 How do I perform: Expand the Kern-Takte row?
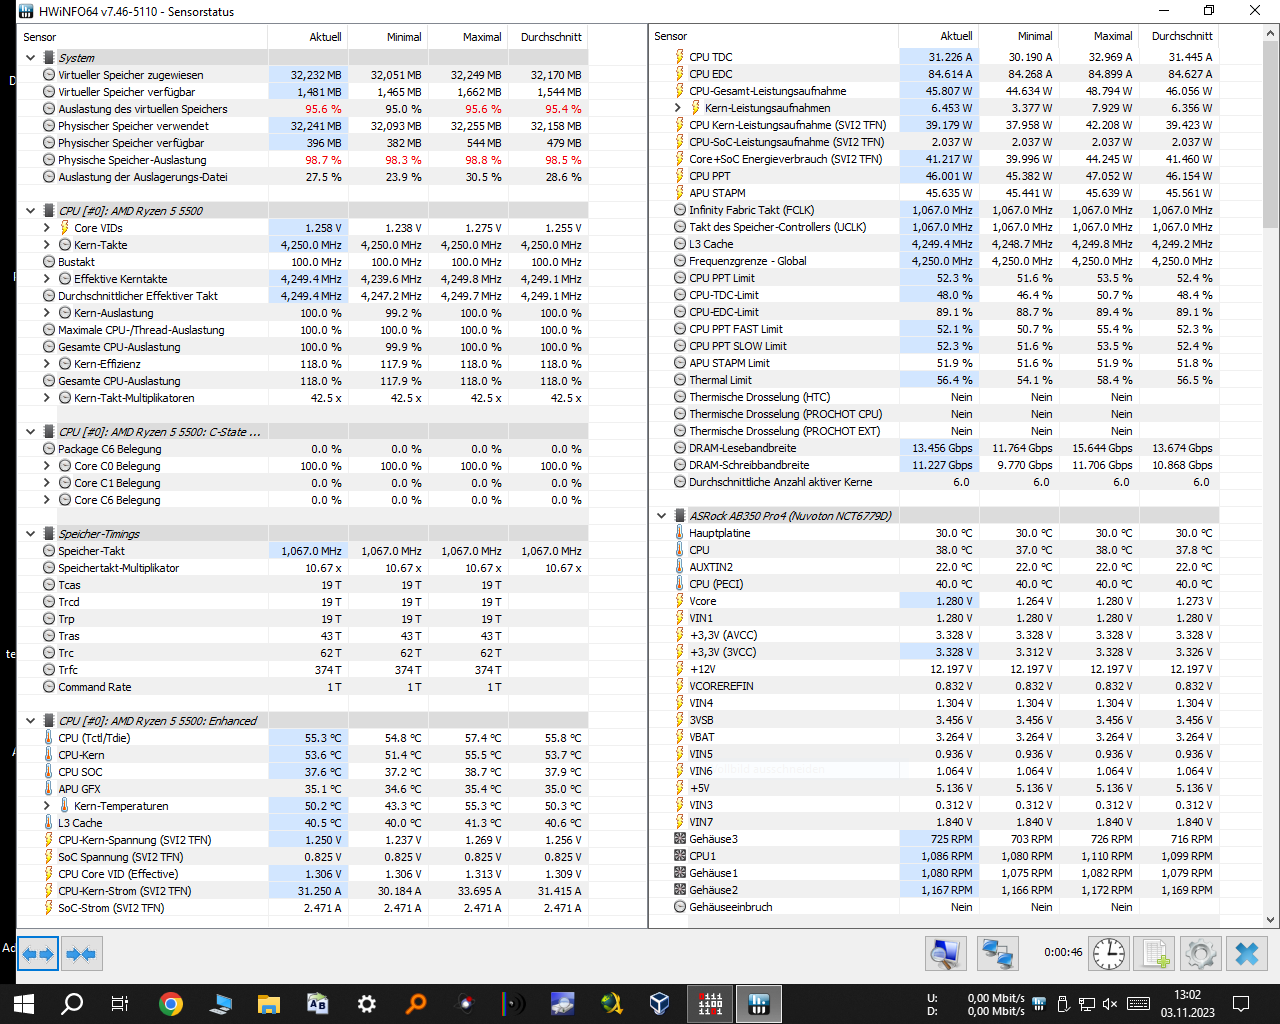[46, 245]
